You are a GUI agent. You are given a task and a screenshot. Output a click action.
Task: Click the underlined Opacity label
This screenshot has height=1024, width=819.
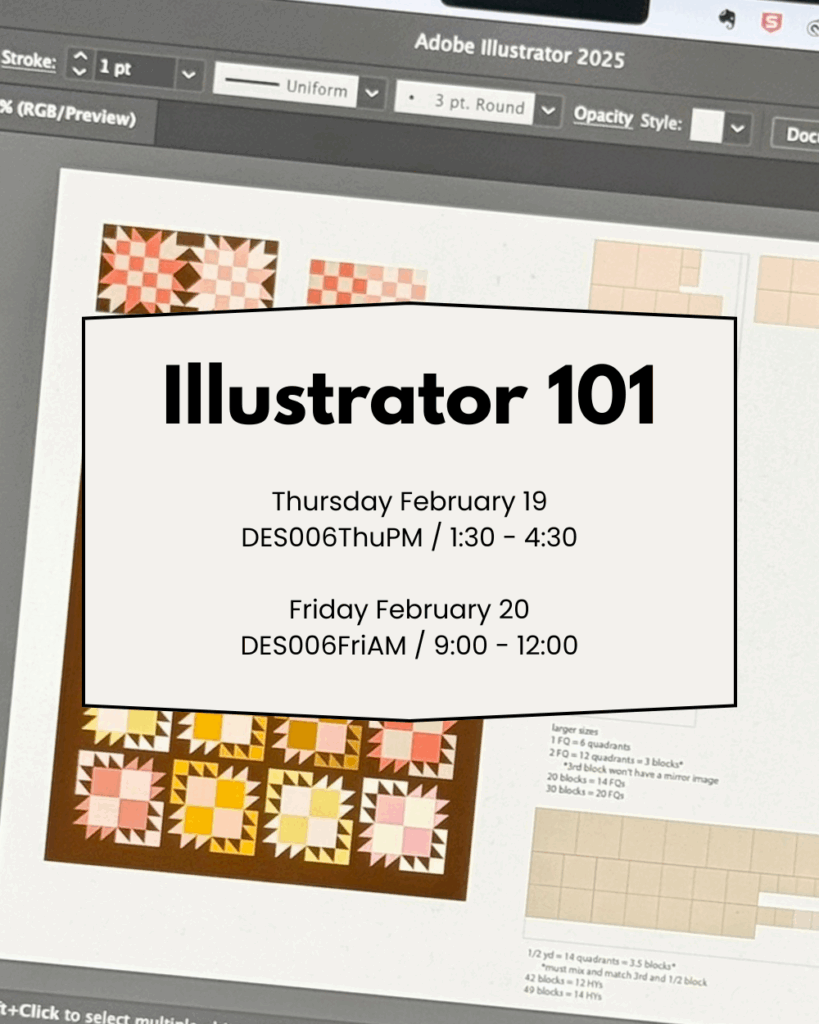tap(602, 116)
